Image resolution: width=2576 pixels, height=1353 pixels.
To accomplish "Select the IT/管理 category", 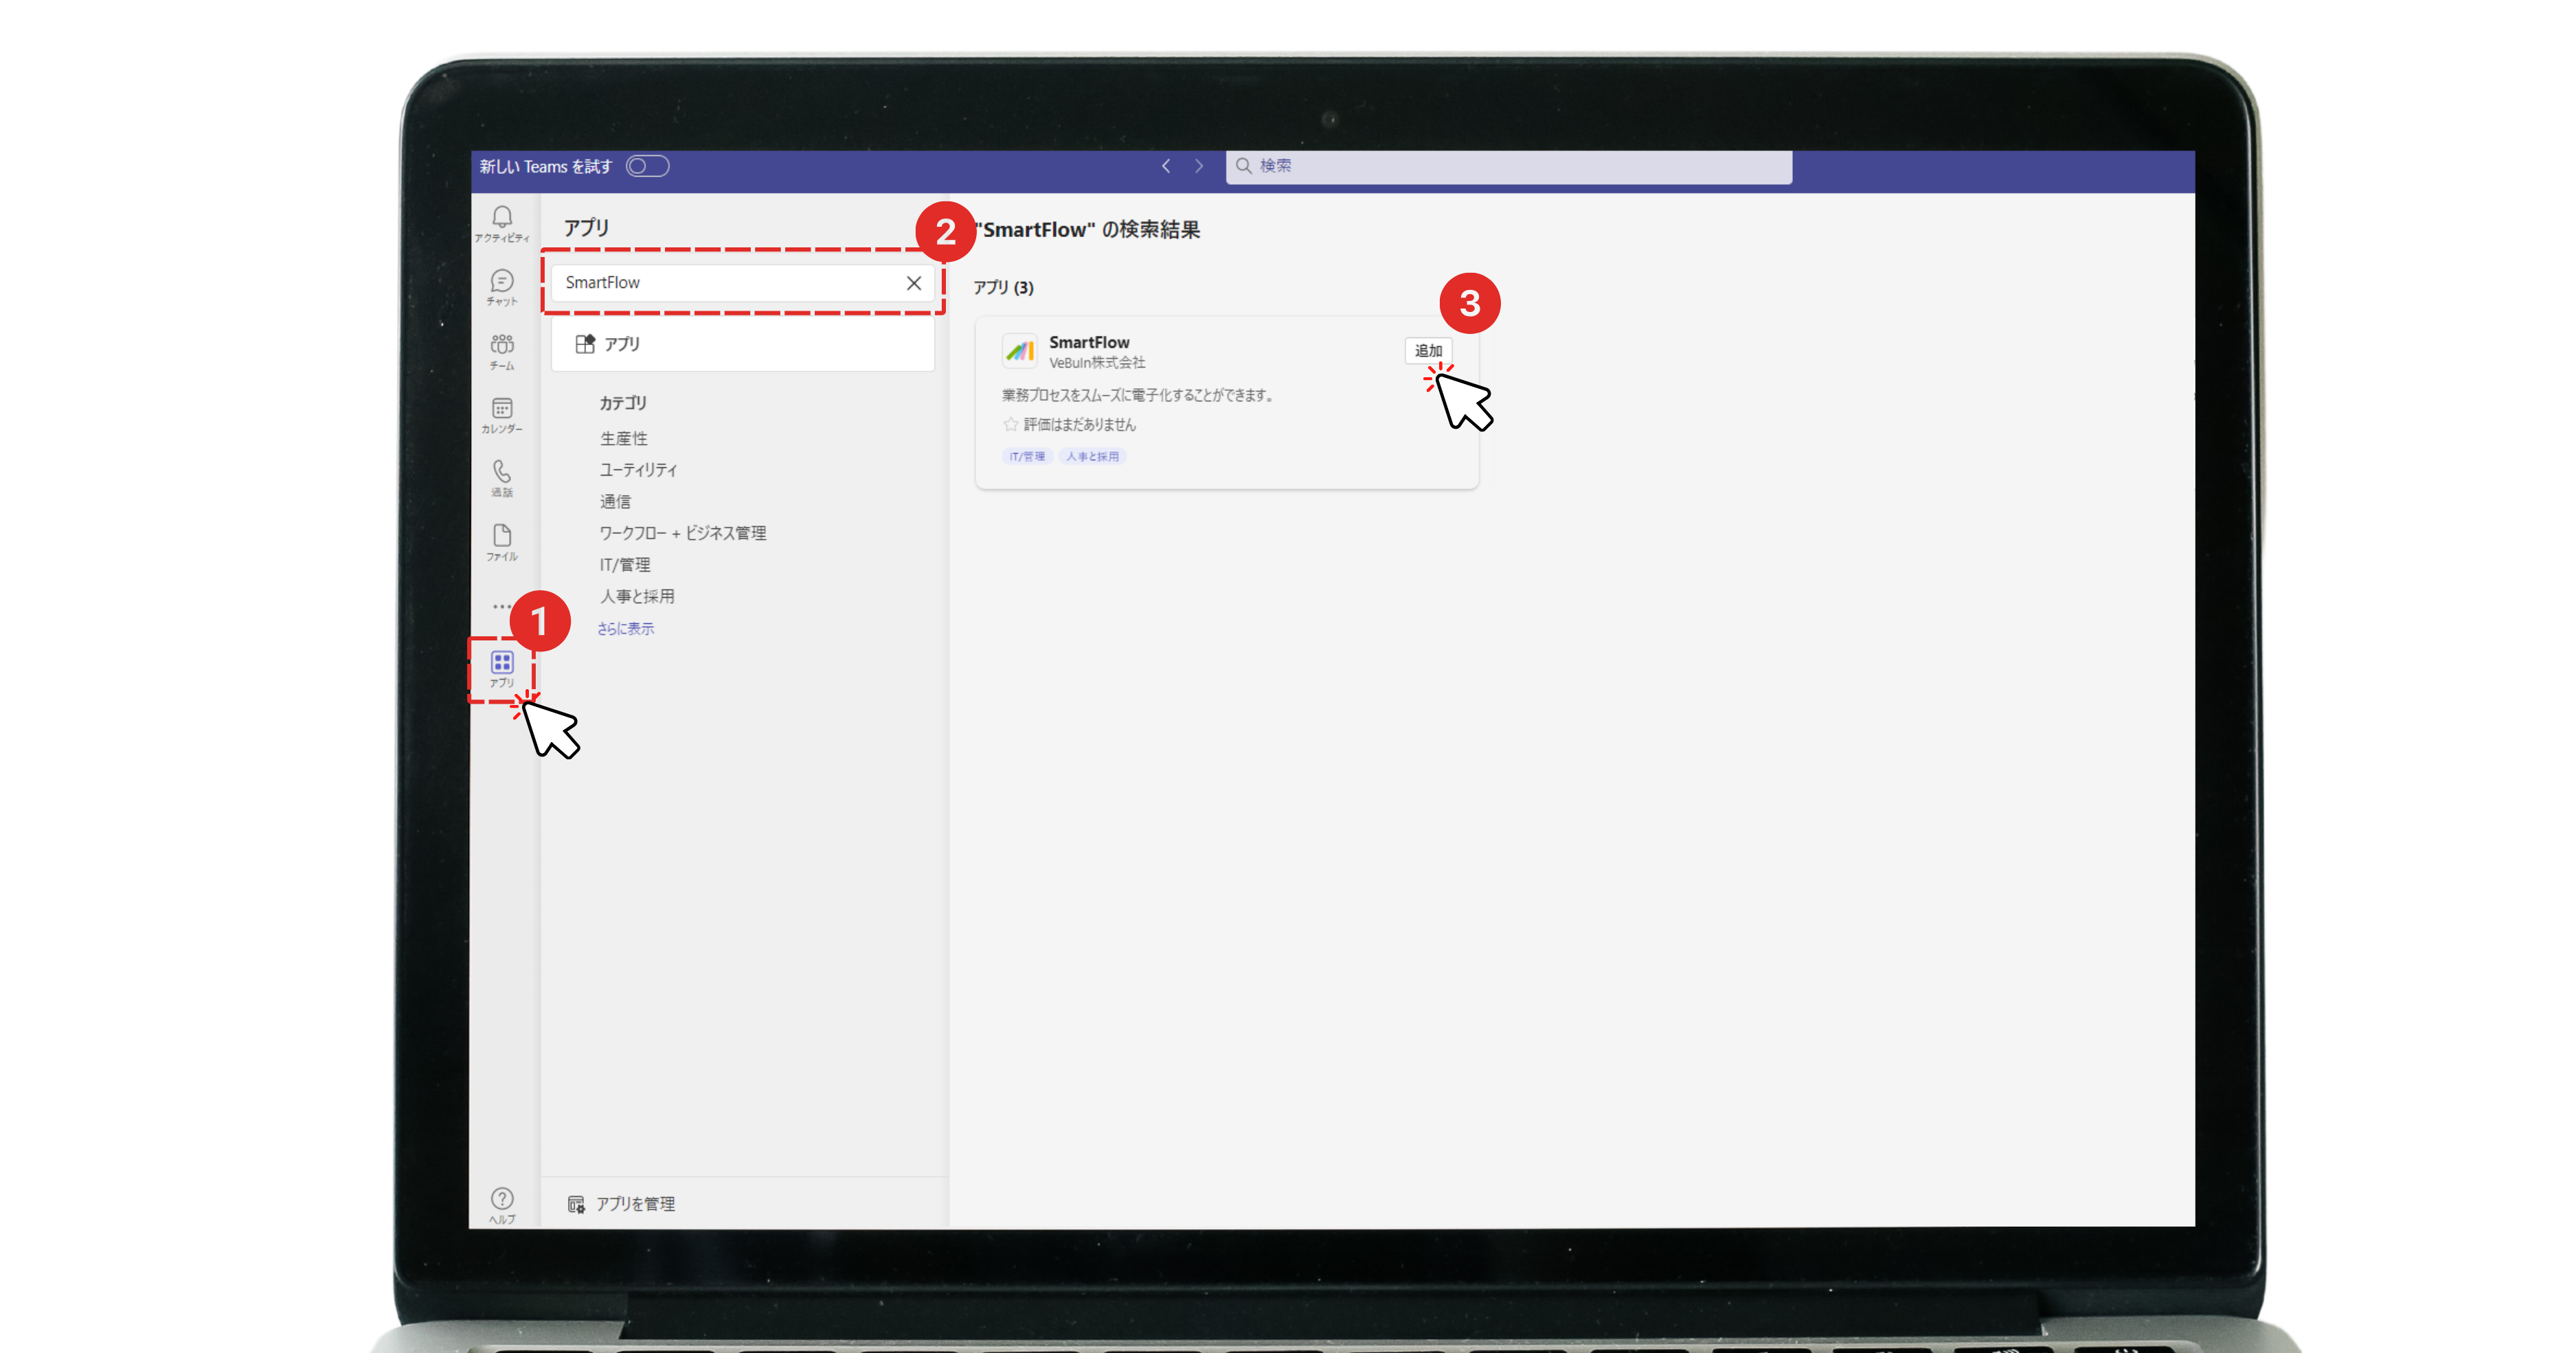I will coord(624,565).
